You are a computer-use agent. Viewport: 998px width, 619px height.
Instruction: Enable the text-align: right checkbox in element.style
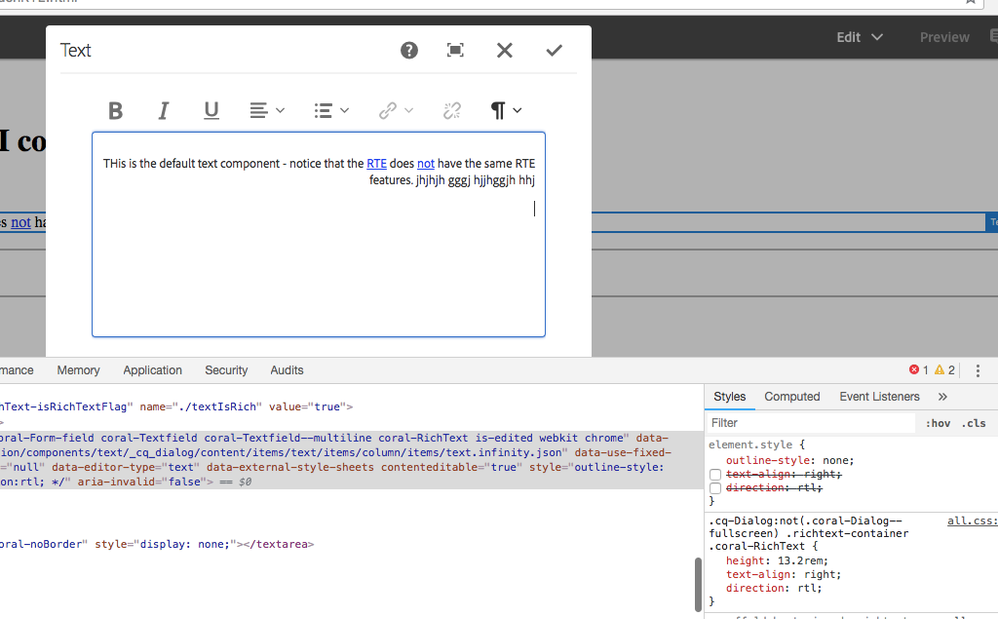click(x=715, y=474)
